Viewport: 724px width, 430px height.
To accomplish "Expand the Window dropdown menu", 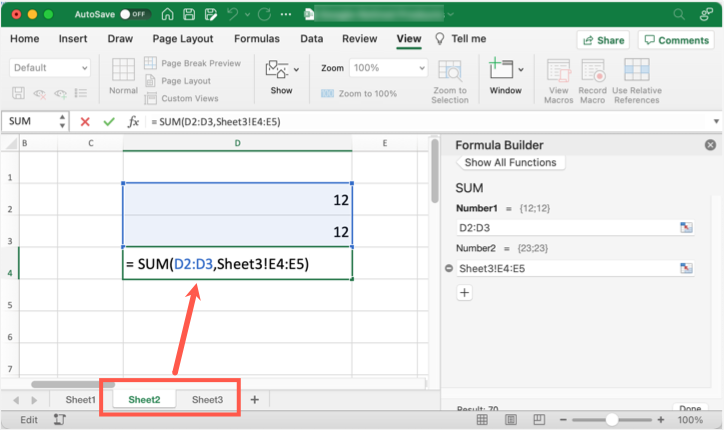I will 521,70.
